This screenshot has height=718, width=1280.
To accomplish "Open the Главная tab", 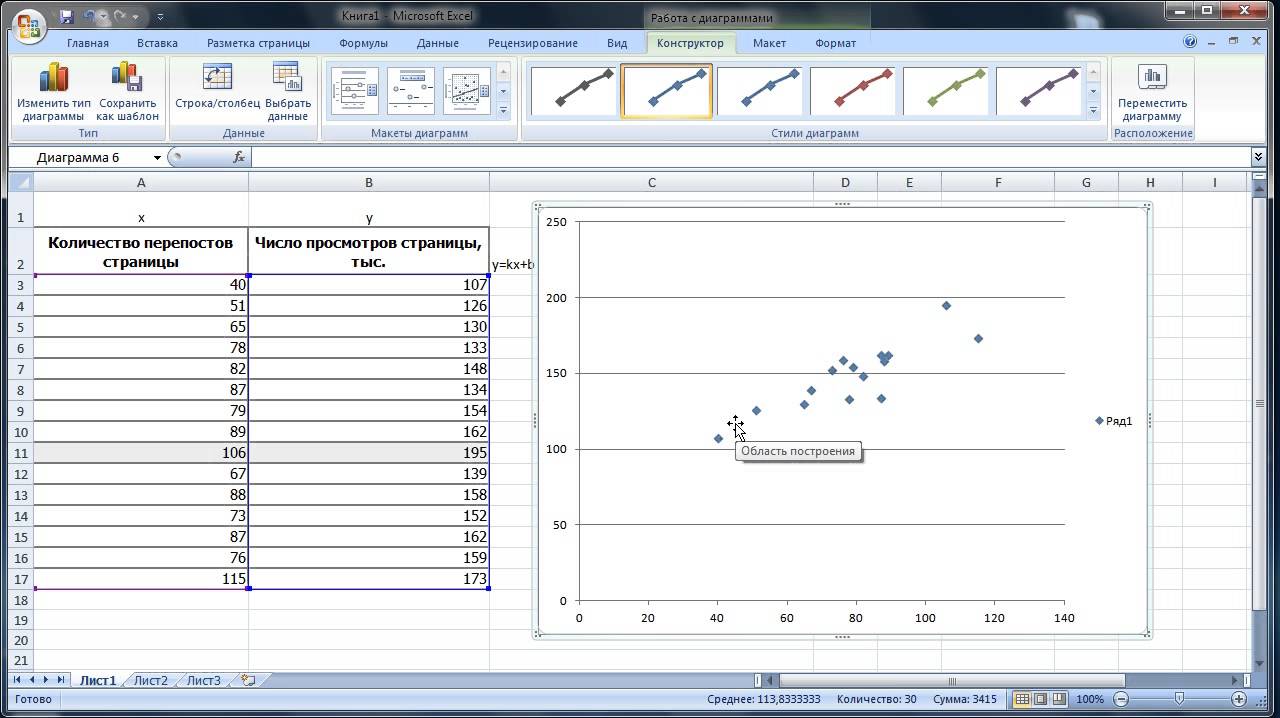I will [x=88, y=43].
